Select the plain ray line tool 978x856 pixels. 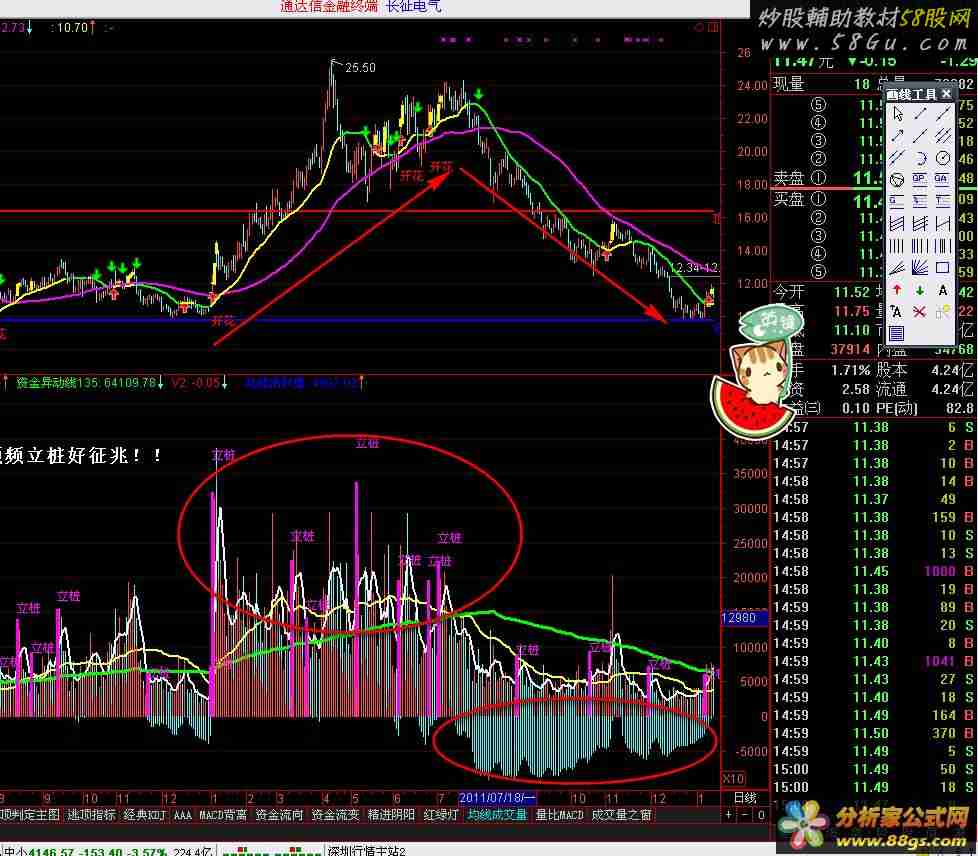[920, 136]
